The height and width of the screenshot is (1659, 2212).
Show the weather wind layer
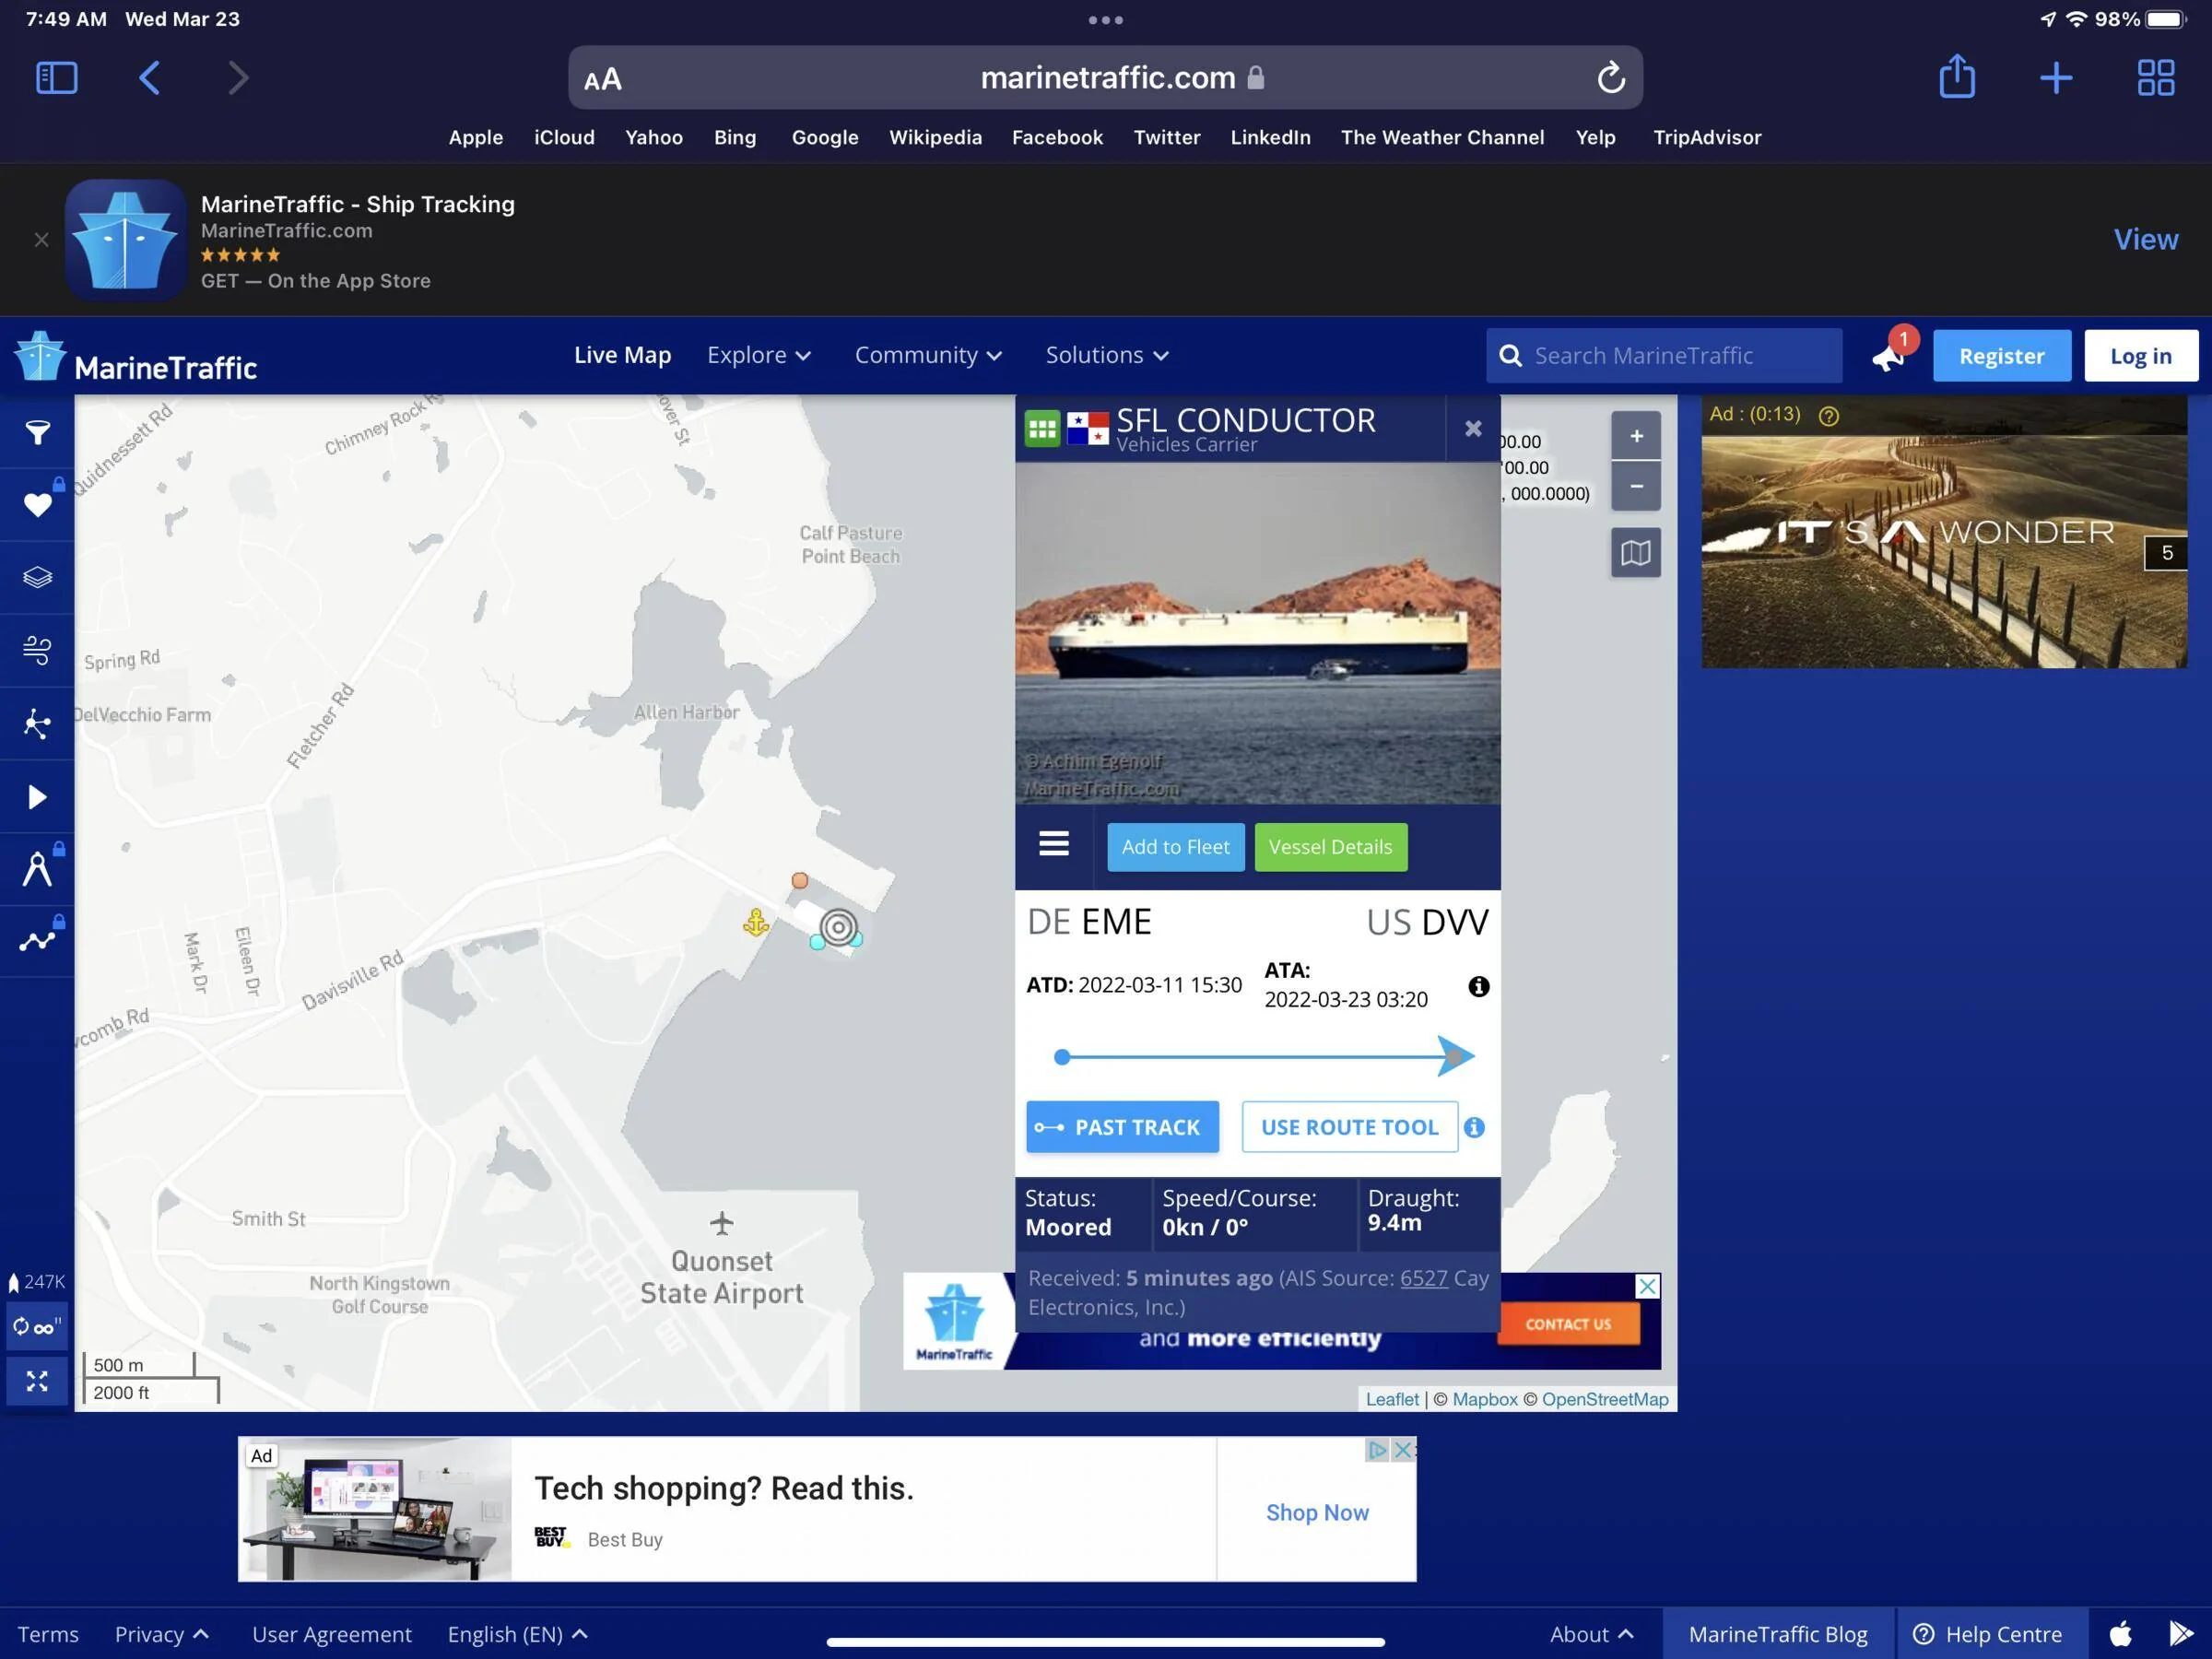point(37,651)
